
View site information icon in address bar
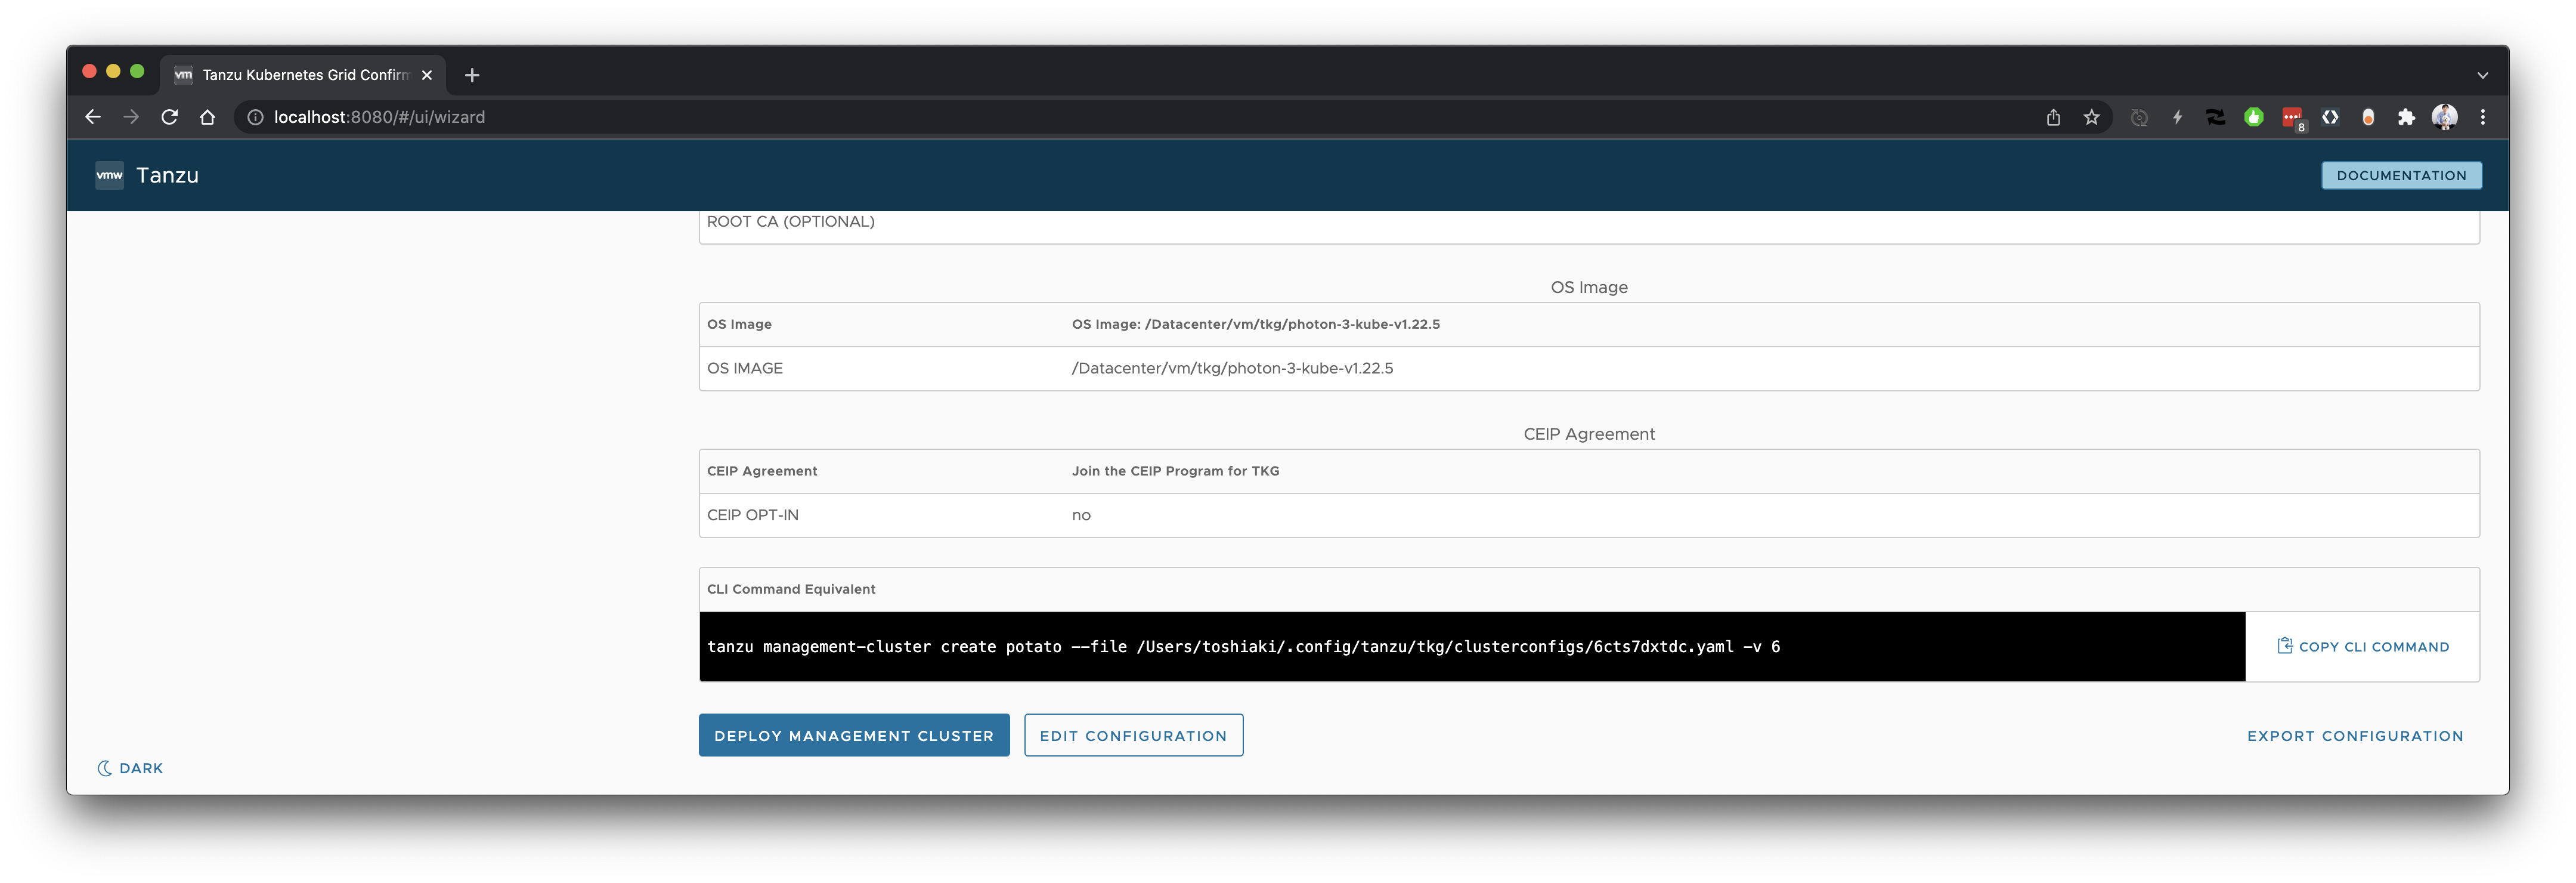[x=255, y=117]
